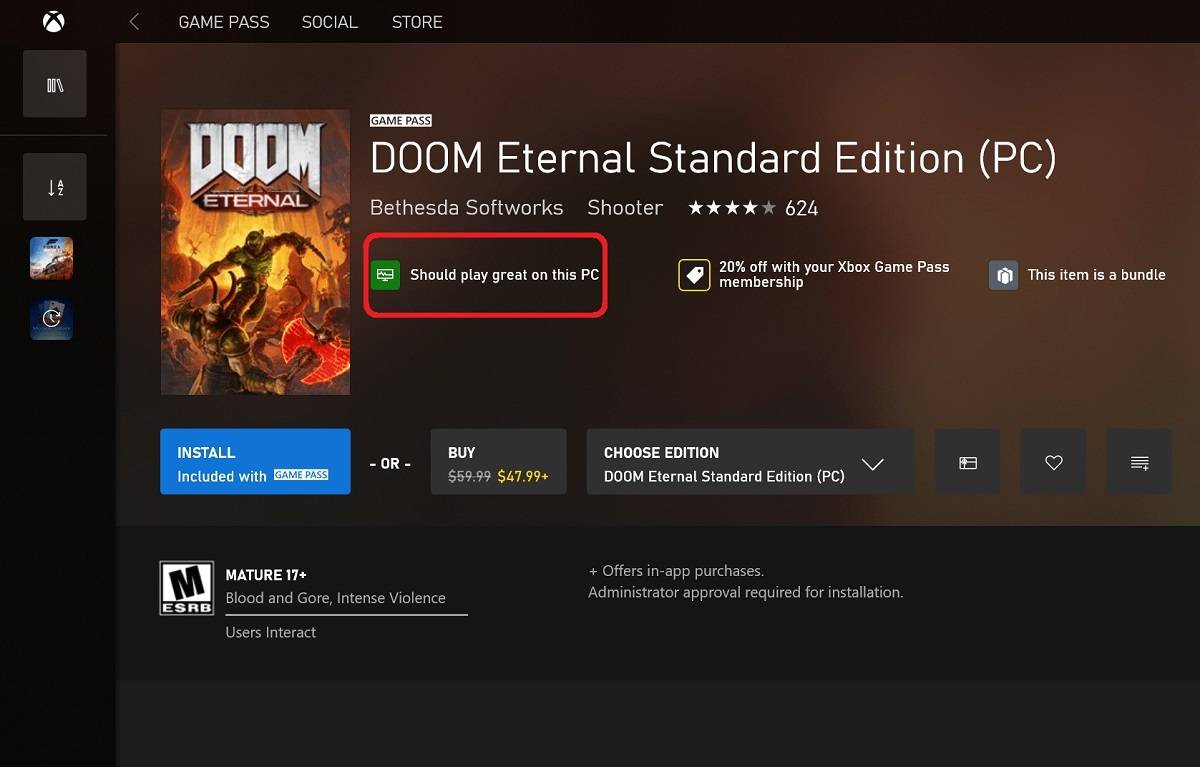Switch to the Social tab
Viewport: 1200px width, 767px height.
[329, 22]
